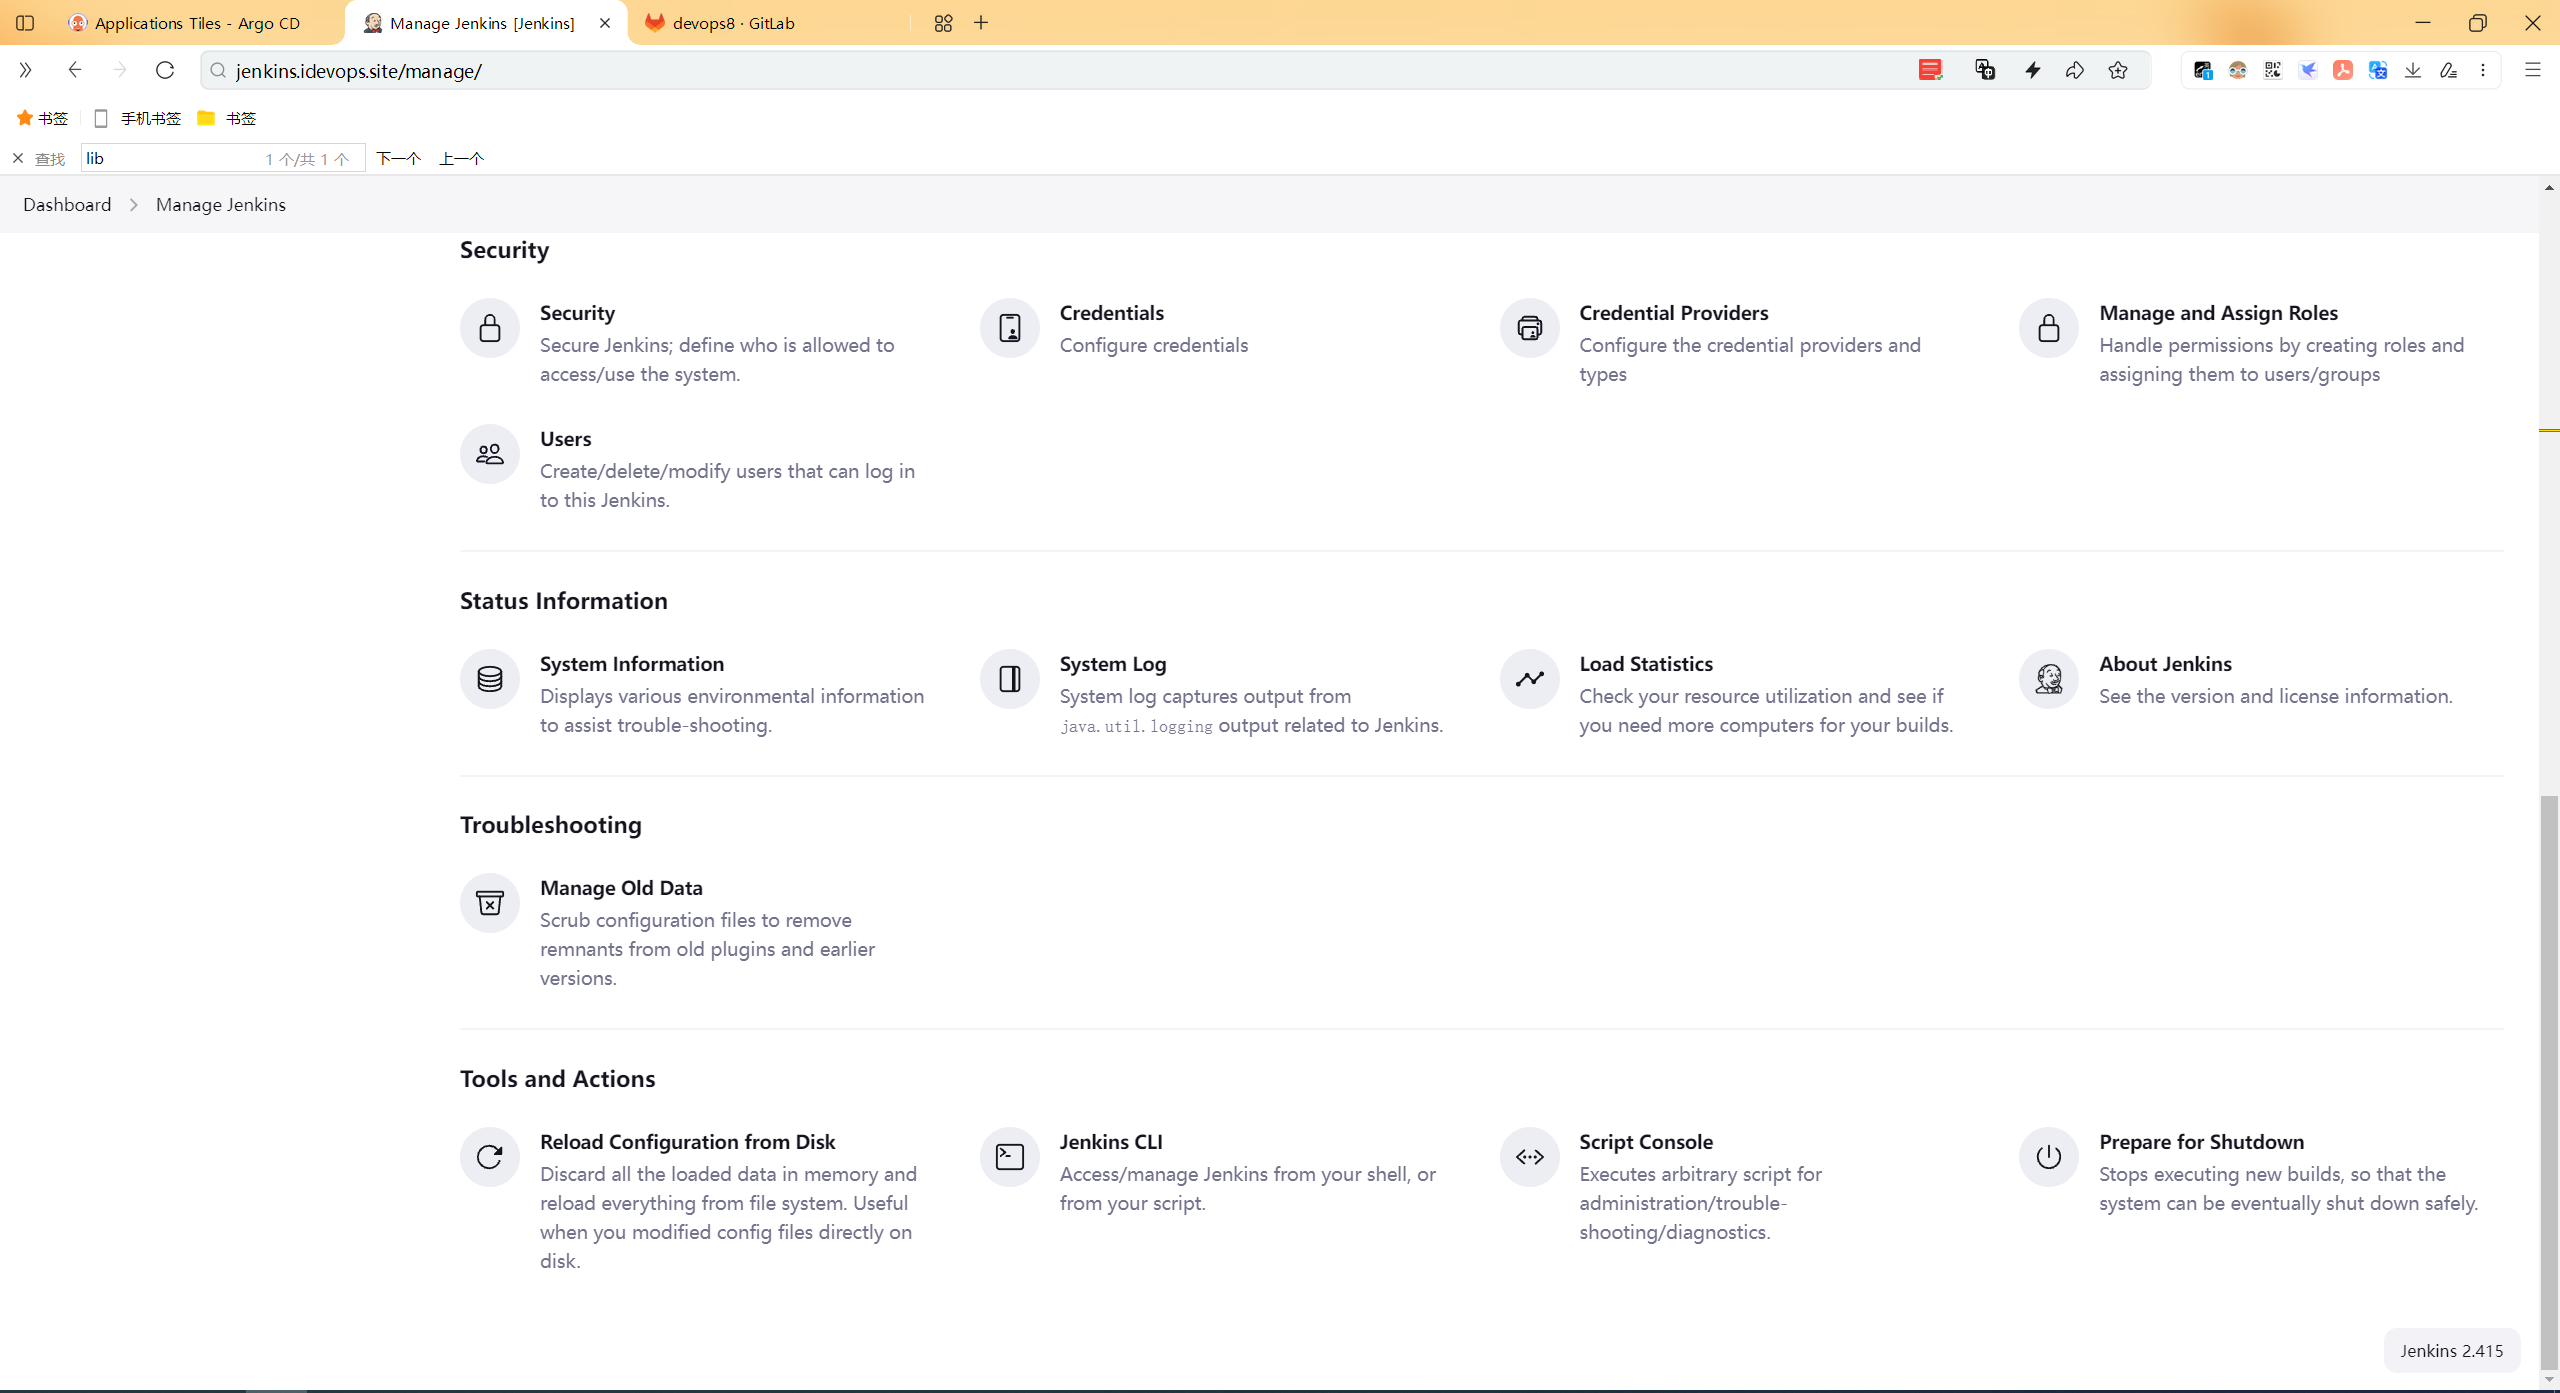2560x1393 pixels.
Task: Click the find-previous (上一个) button
Action: pyautogui.click(x=462, y=158)
